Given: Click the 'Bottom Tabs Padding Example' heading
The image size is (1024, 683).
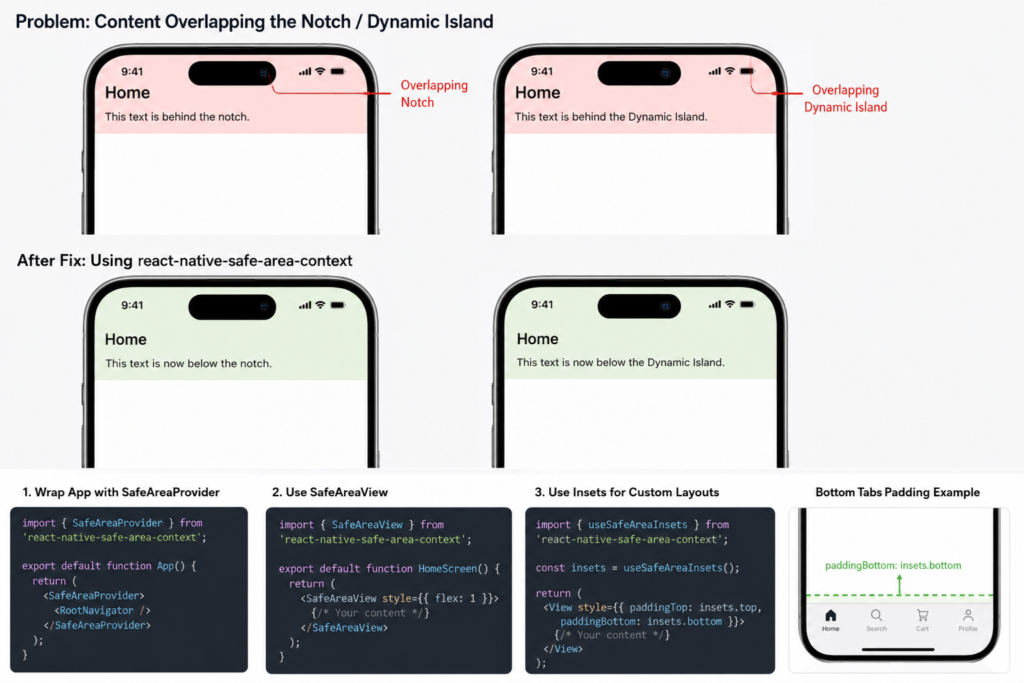Looking at the screenshot, I should point(897,492).
